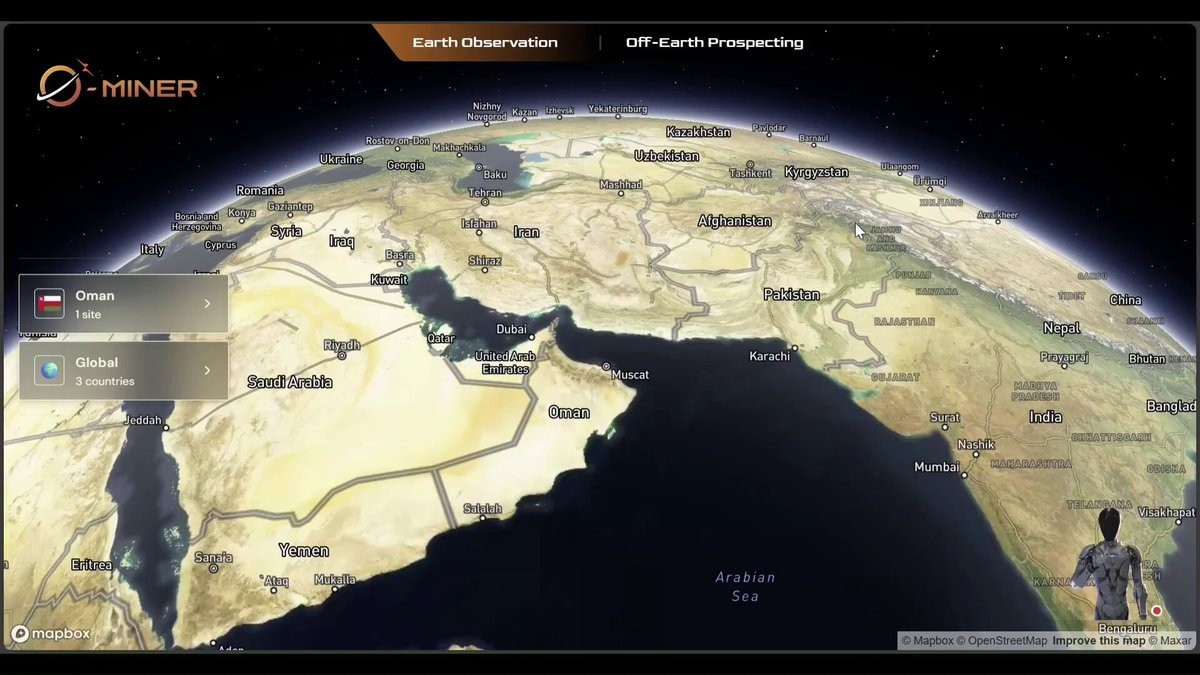
Task: Expand the Oman site chevron
Action: tap(207, 303)
